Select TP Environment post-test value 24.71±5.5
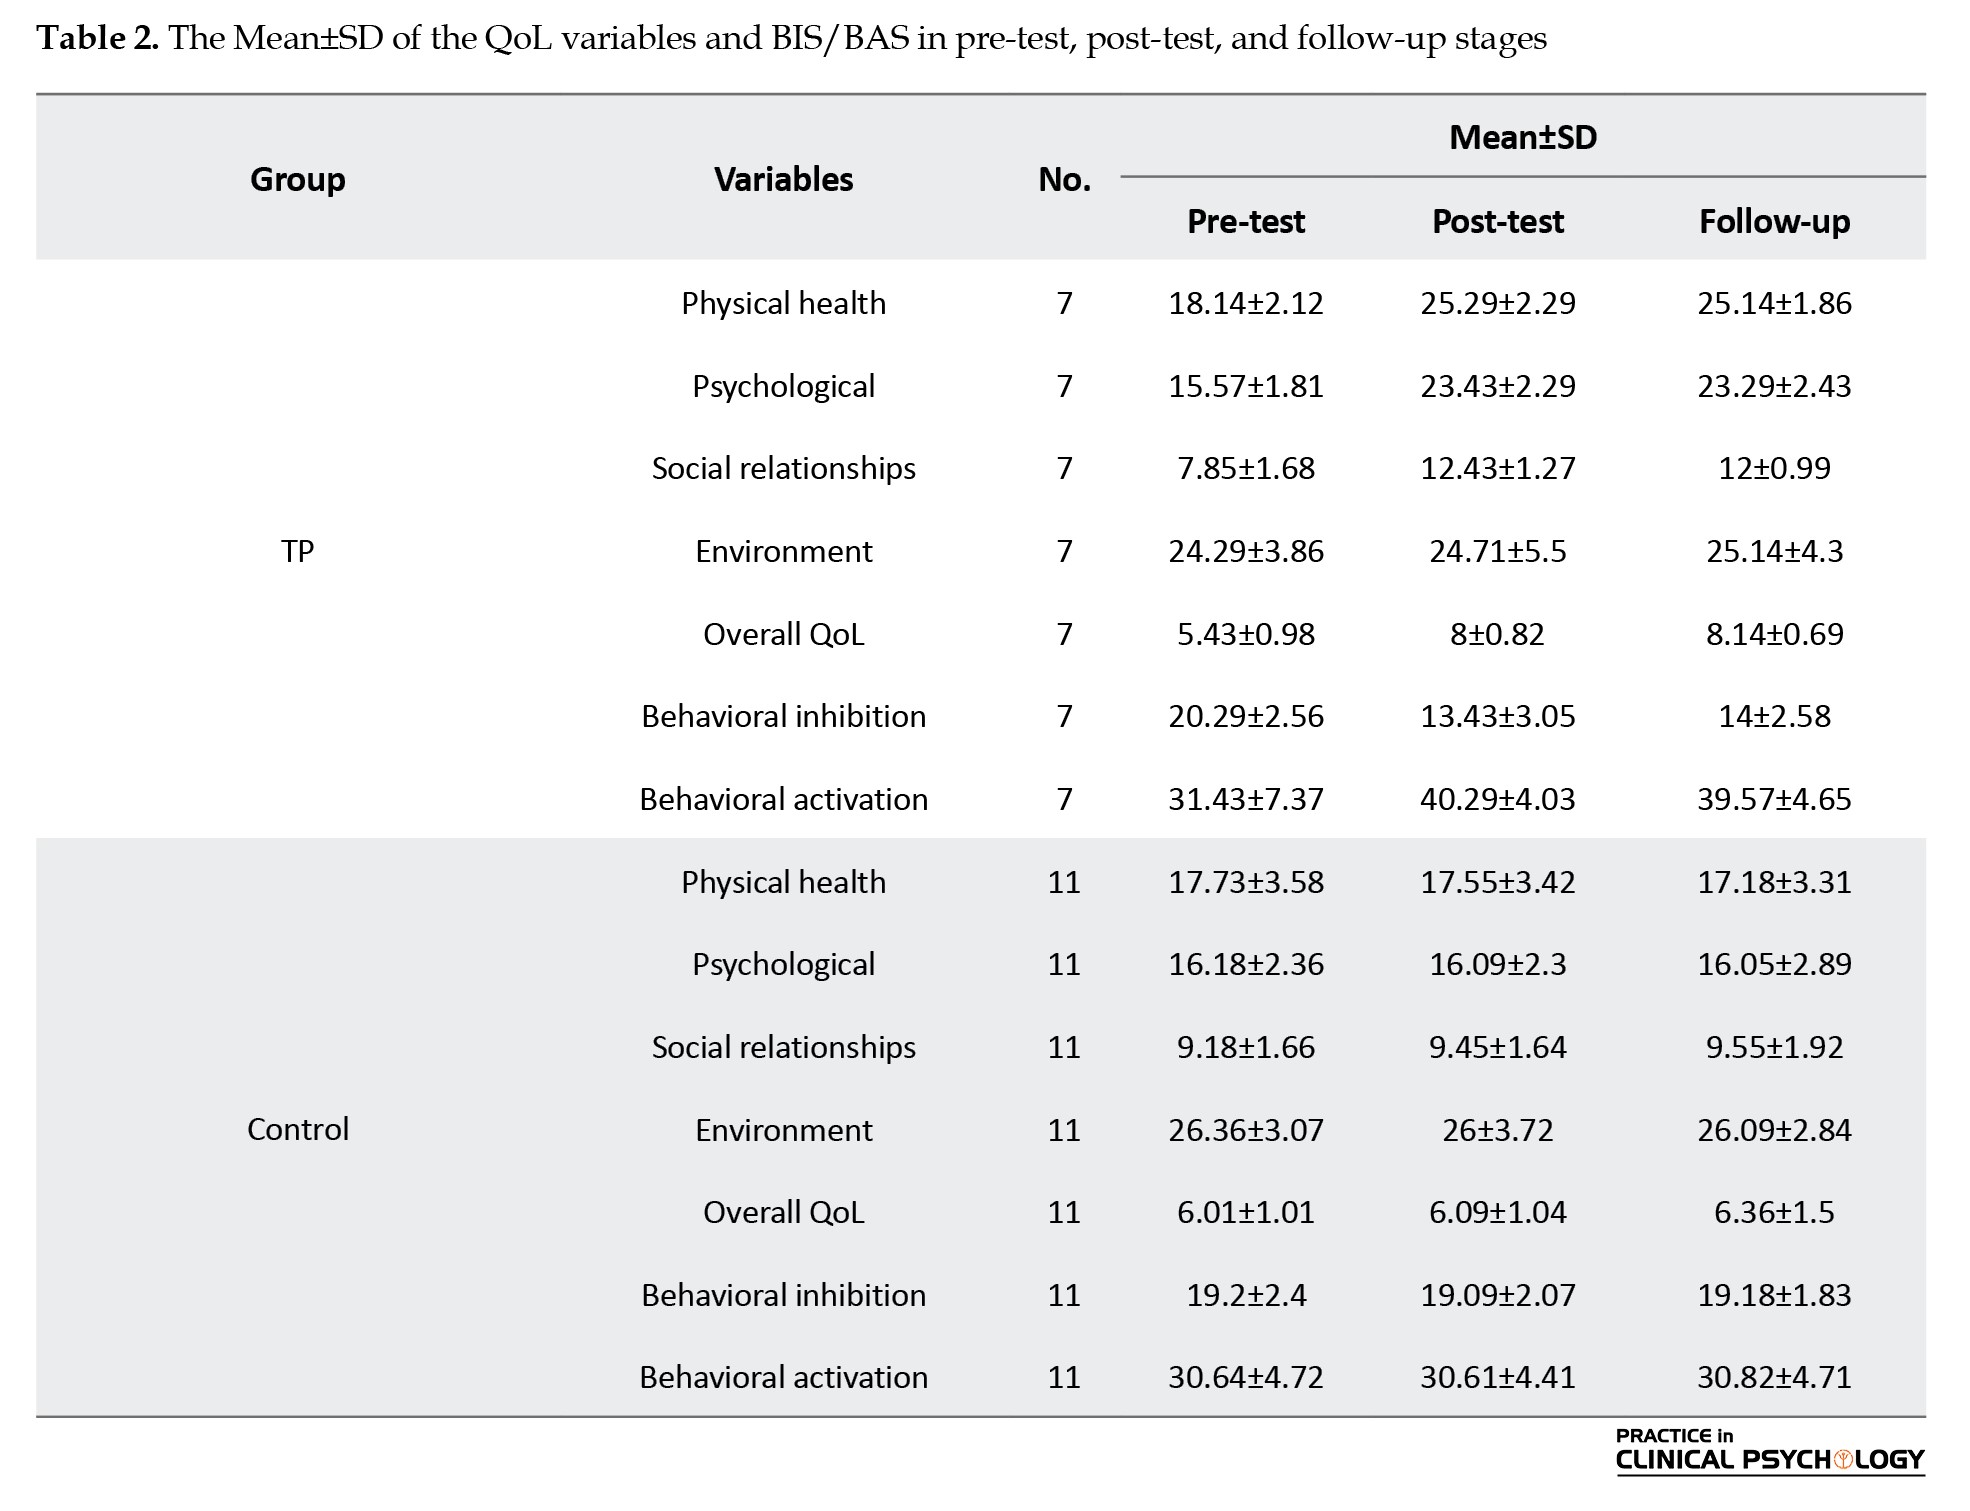This screenshot has width=1970, height=1511. [x=1497, y=551]
